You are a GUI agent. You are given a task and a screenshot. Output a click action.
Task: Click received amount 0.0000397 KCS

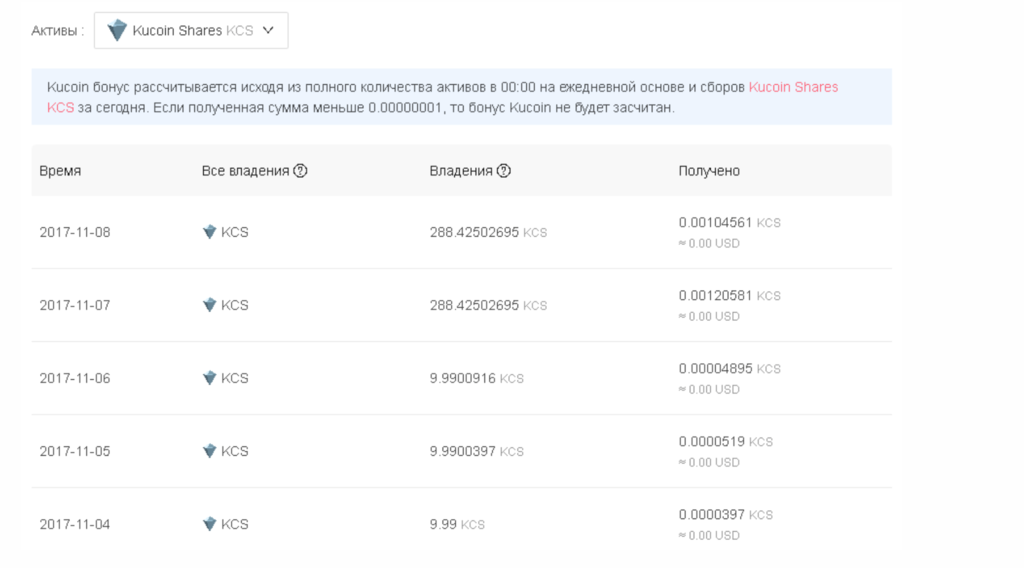(725, 515)
